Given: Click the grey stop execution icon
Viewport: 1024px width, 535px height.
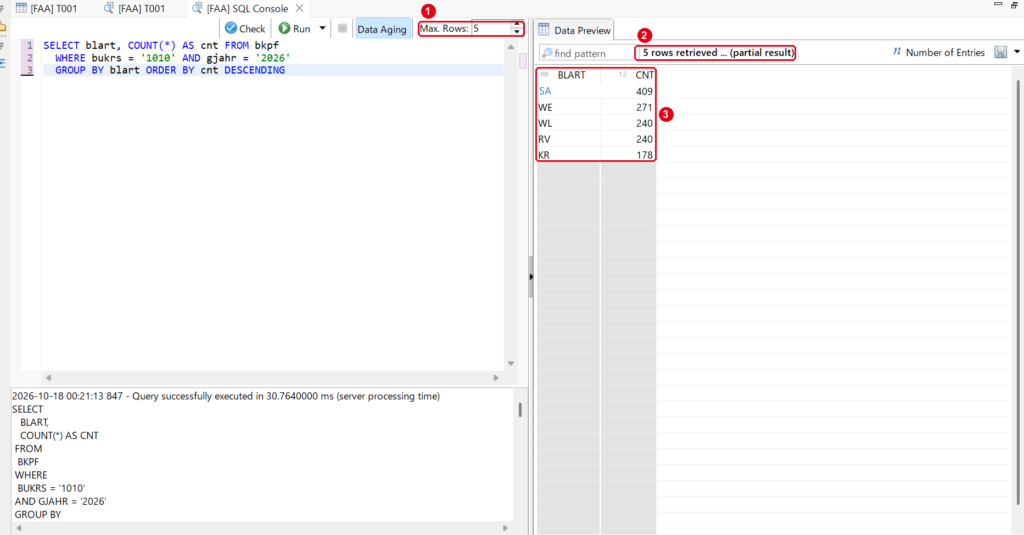Looking at the screenshot, I should 342,28.
